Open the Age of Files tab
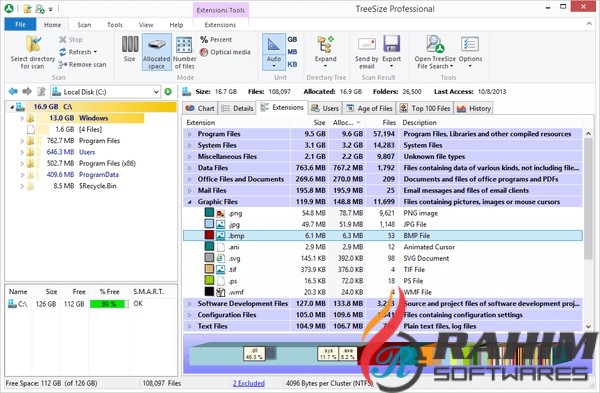The image size is (600, 393). (x=369, y=108)
